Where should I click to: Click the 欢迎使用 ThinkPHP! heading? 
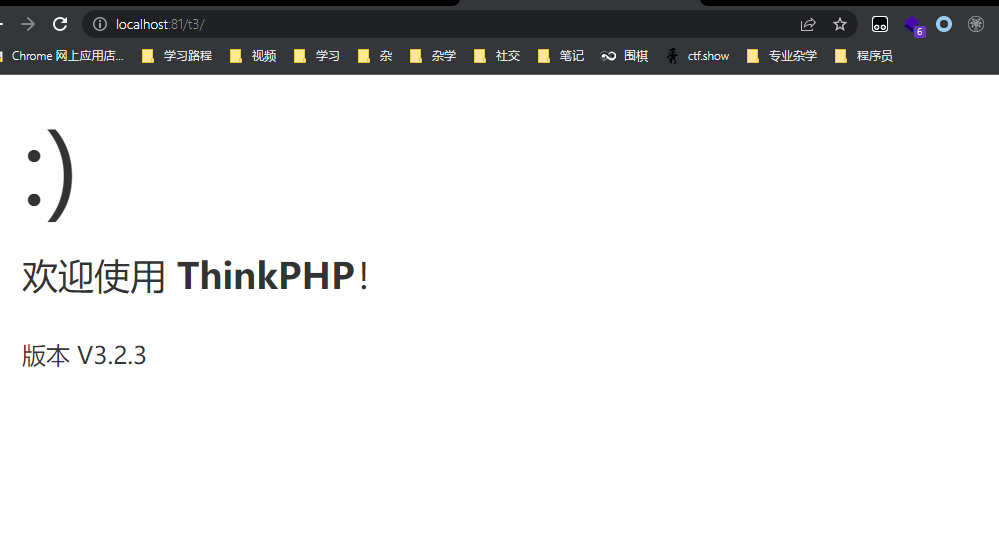[195, 276]
